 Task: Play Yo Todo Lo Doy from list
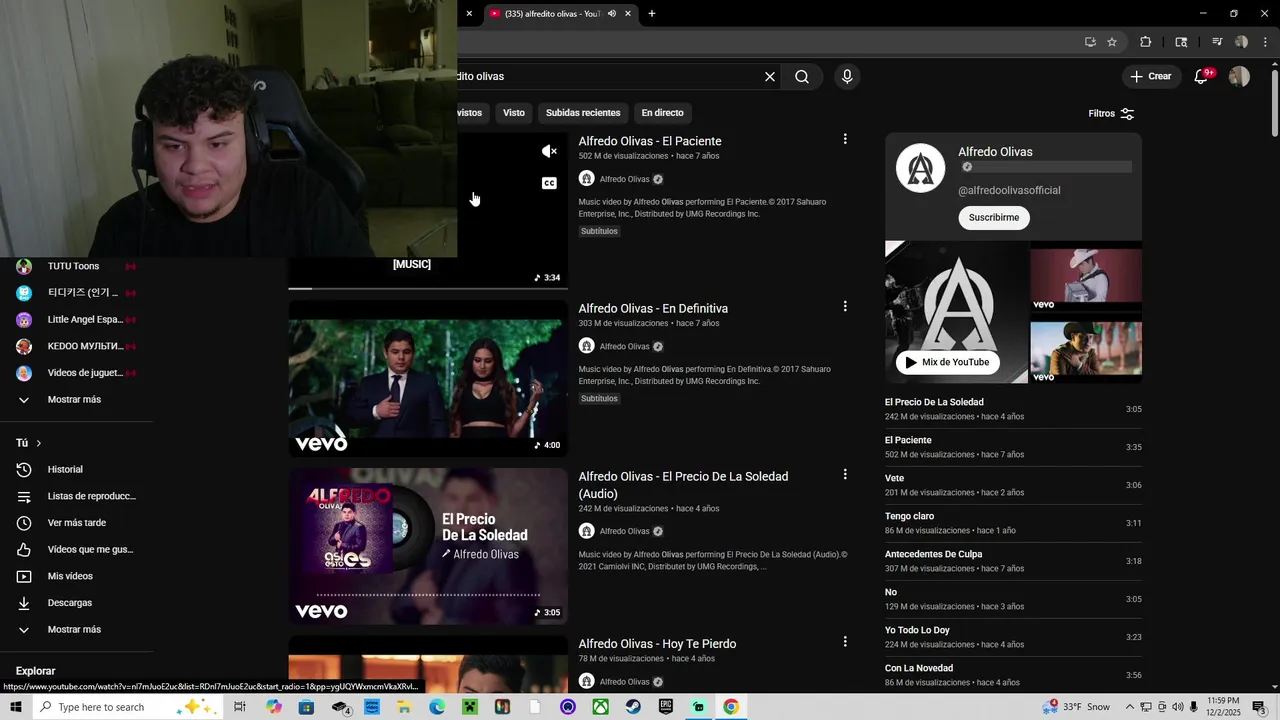pyautogui.click(x=1013, y=637)
